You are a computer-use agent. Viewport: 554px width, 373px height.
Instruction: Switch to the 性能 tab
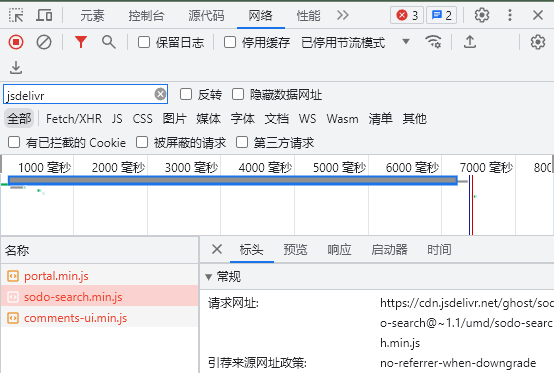pos(308,16)
